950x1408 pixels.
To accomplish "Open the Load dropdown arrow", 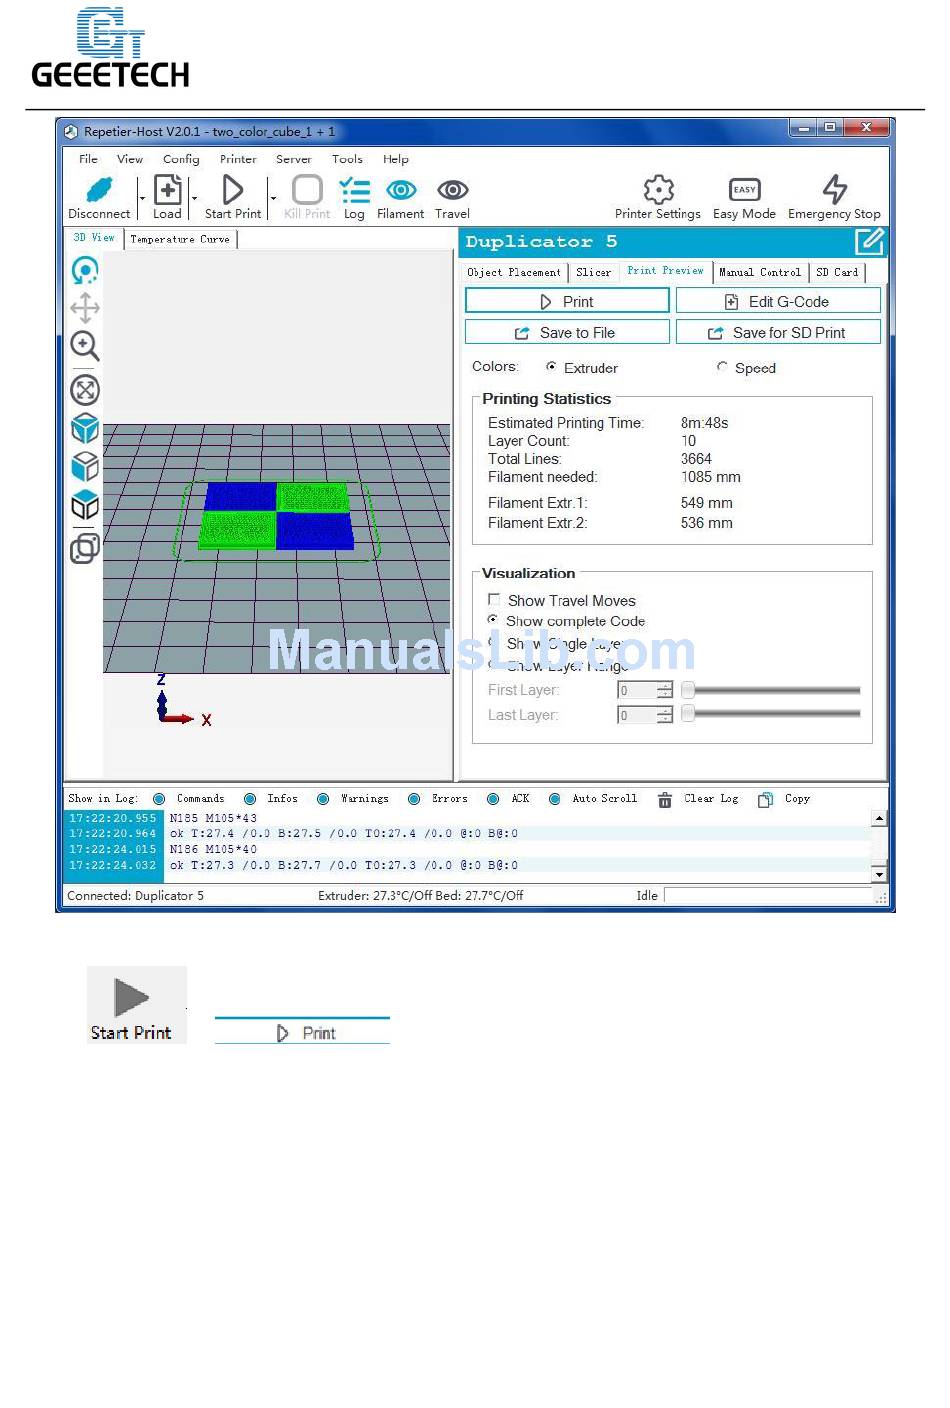I will (194, 199).
